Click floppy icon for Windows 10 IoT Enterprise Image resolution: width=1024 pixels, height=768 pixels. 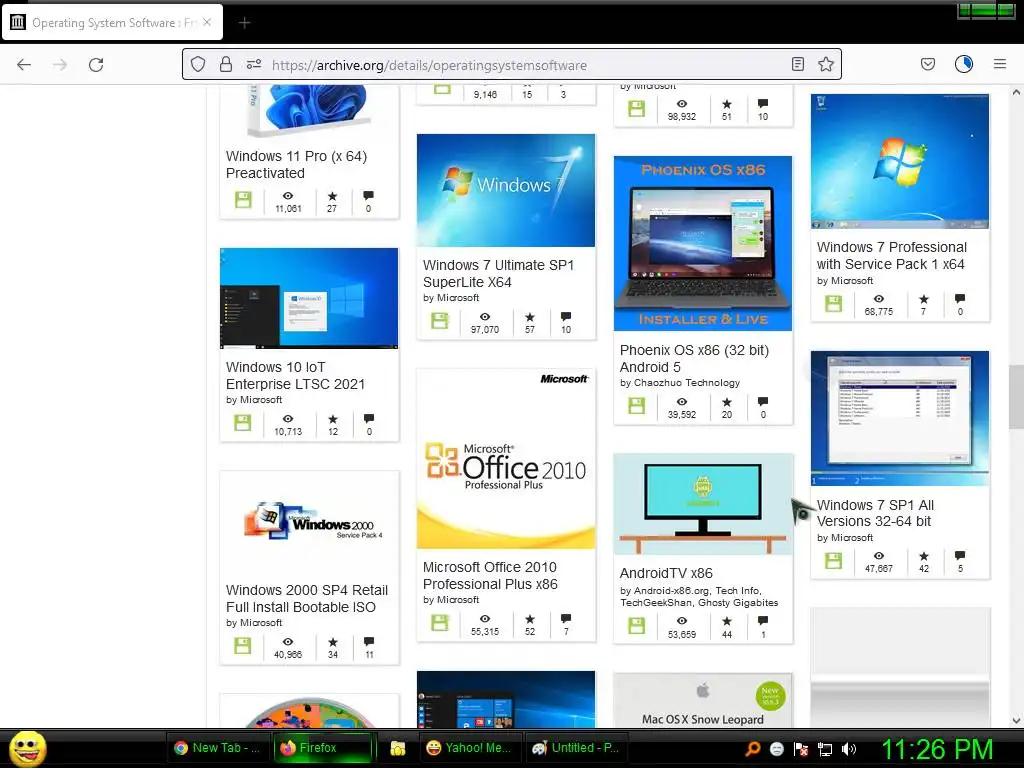(243, 423)
